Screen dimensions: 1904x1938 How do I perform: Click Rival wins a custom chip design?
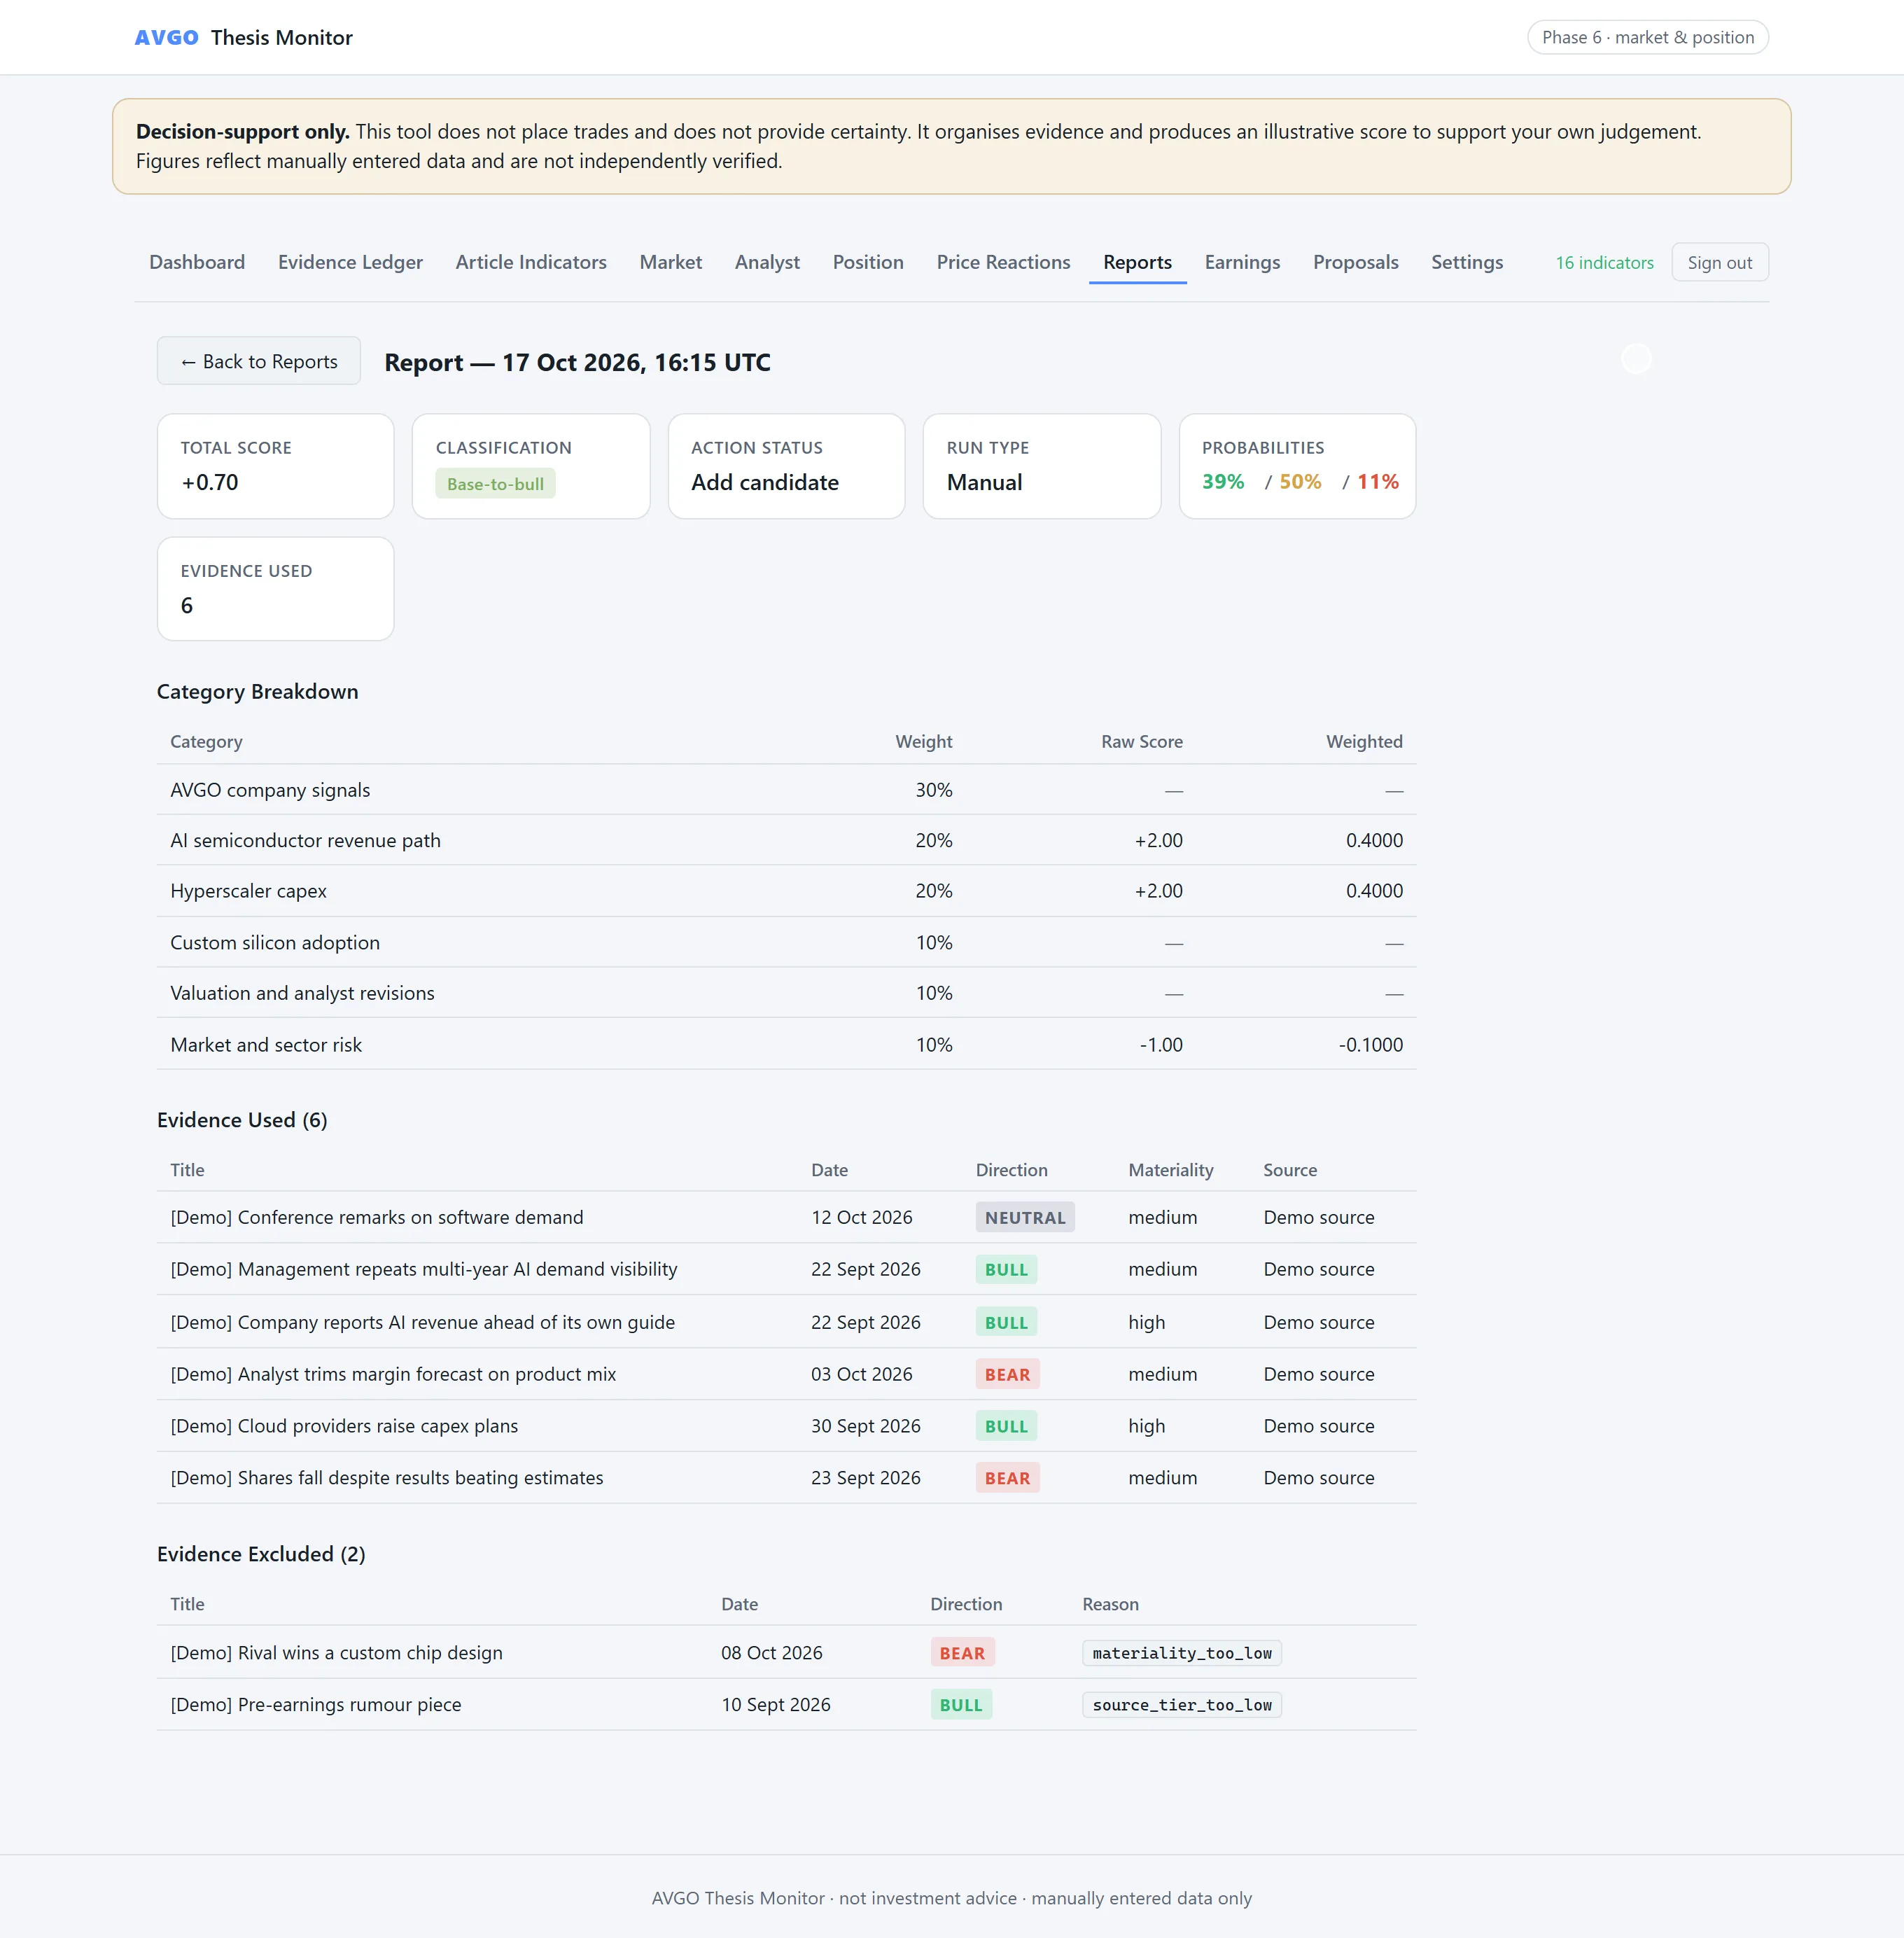[x=336, y=1653]
